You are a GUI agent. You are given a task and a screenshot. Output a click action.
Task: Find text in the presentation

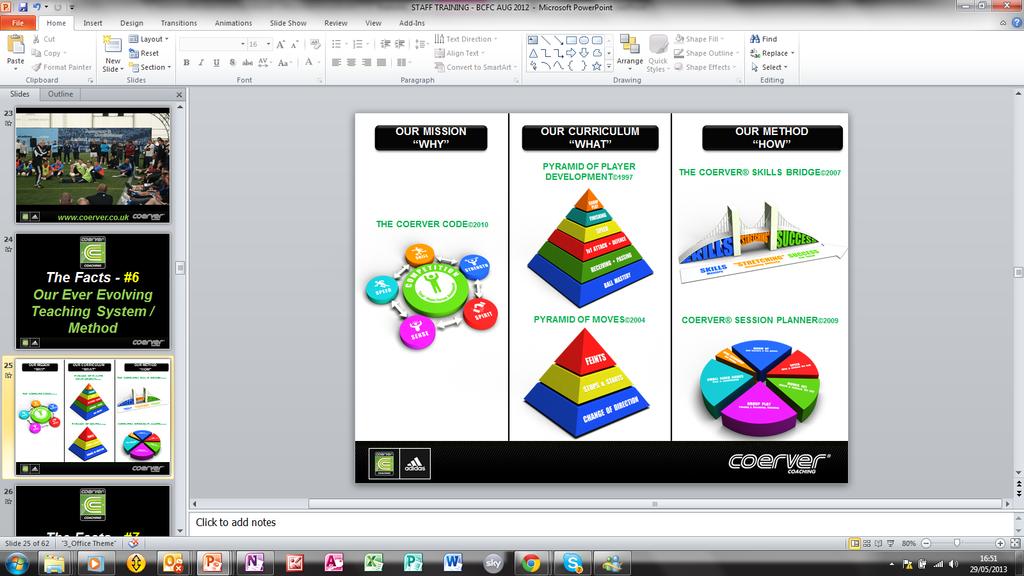point(763,39)
